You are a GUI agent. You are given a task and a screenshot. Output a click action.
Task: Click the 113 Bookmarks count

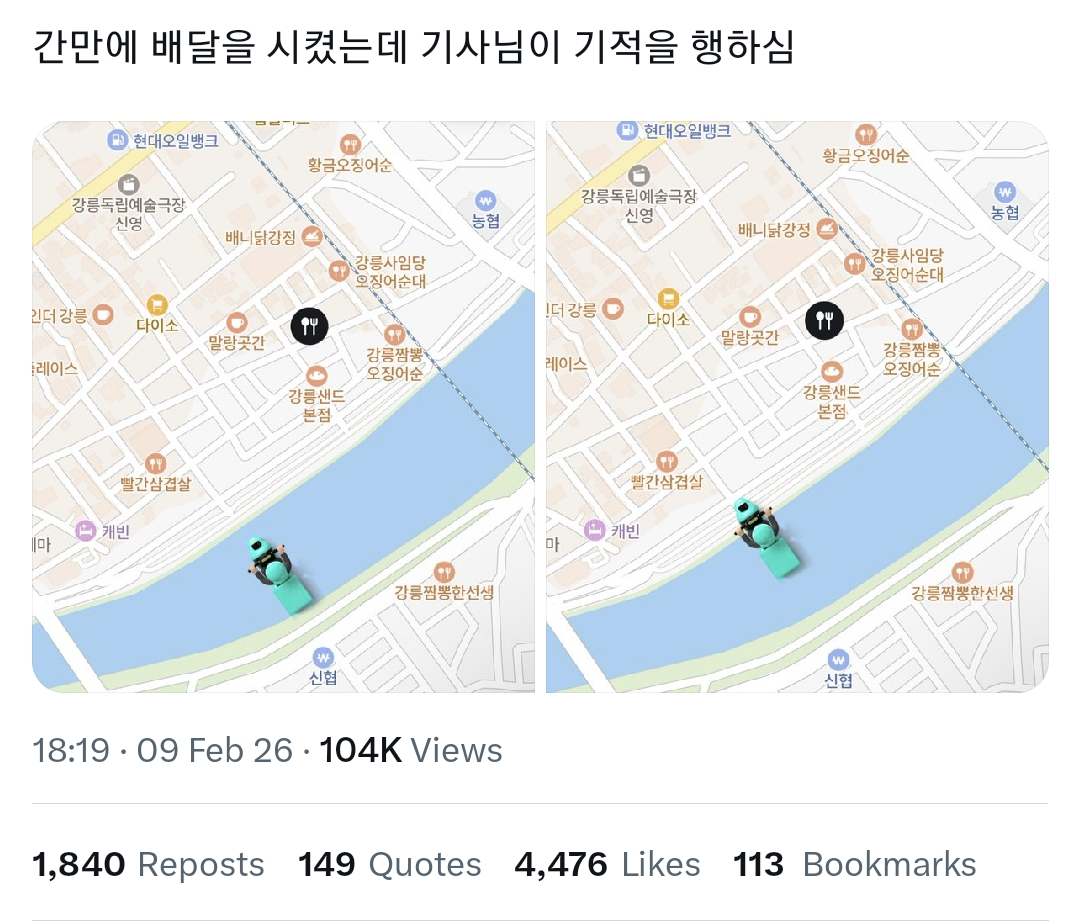click(x=854, y=865)
